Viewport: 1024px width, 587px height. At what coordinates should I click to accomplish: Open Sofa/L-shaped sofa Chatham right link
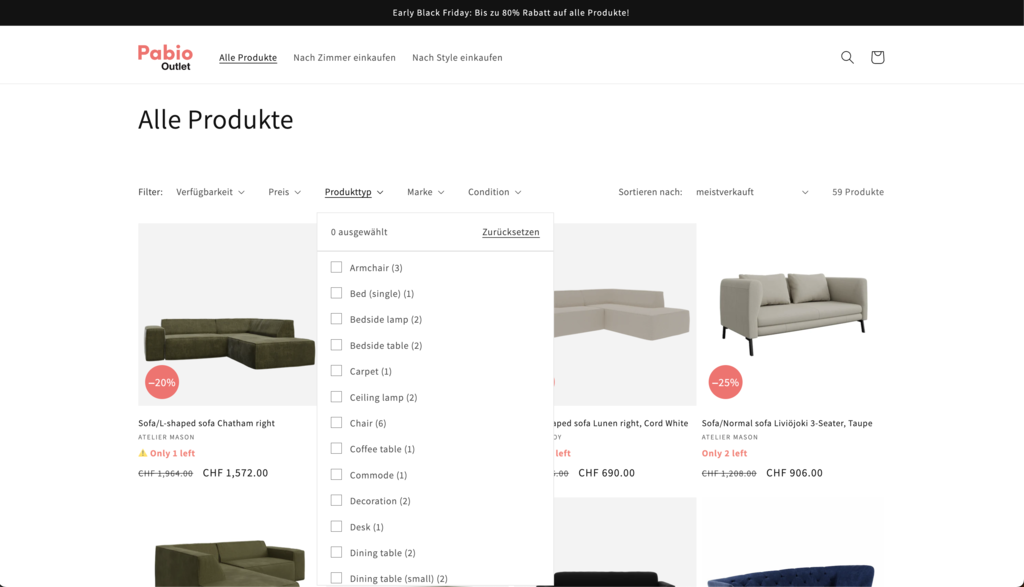(x=206, y=423)
